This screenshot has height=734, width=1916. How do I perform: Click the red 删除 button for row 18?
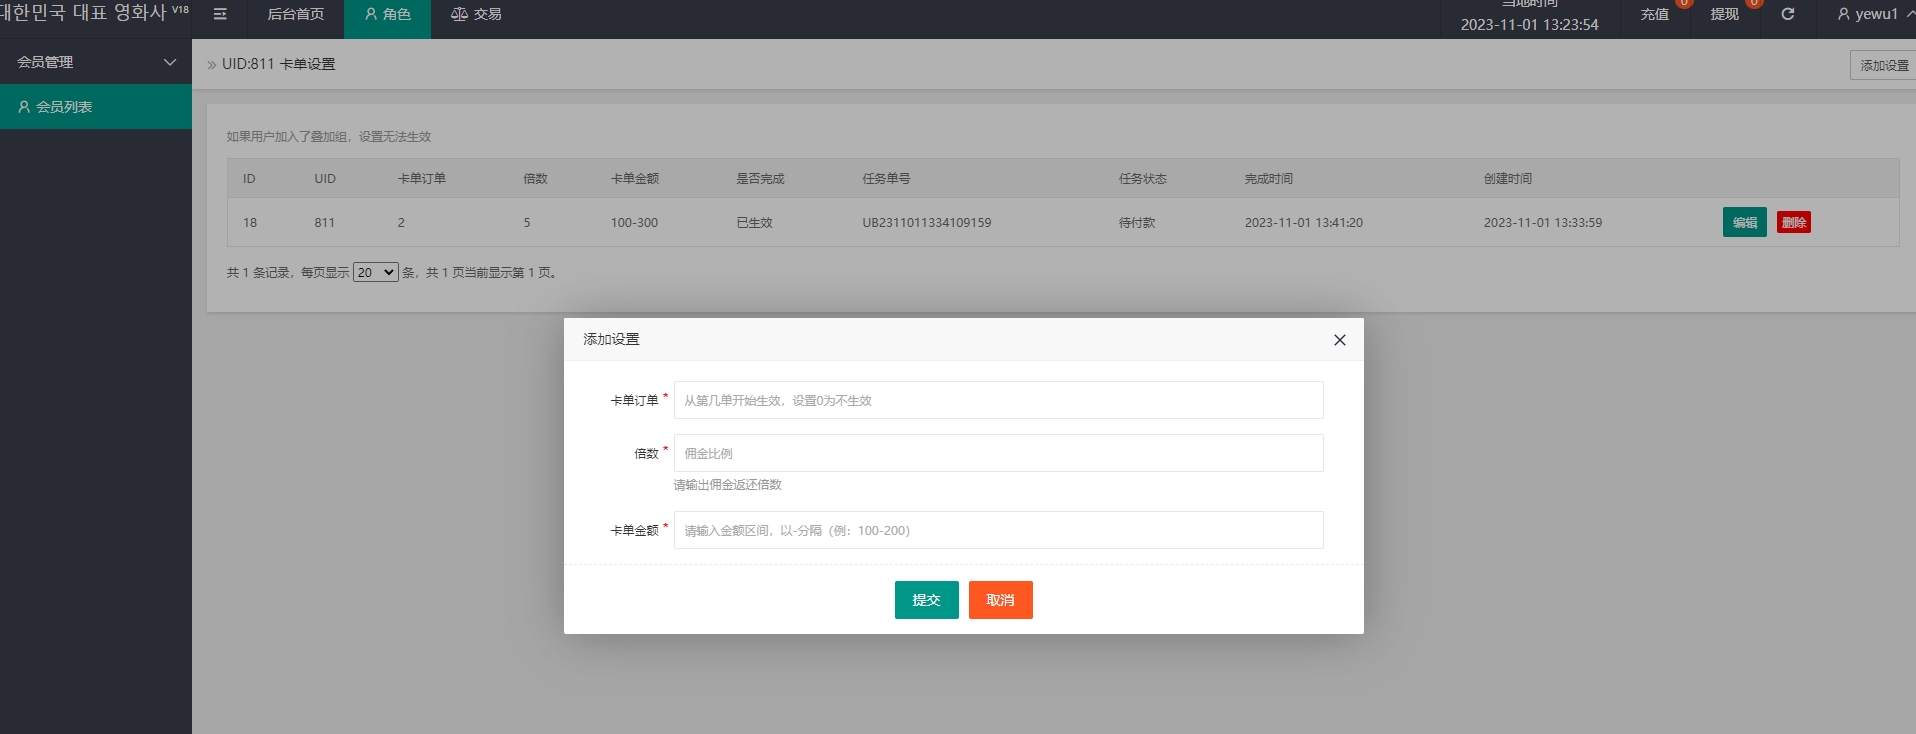pos(1793,222)
